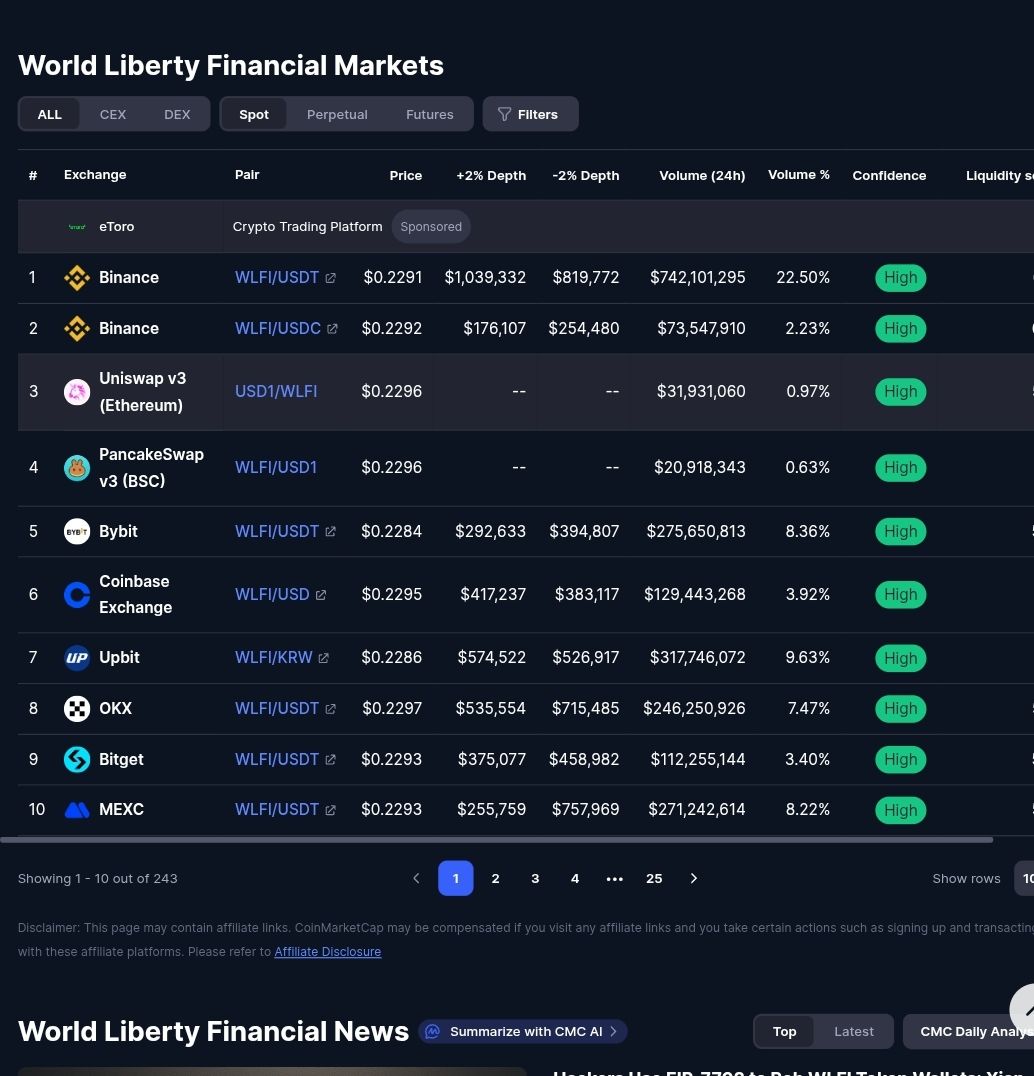Go to page 4
The height and width of the screenshot is (1076, 1034).
(x=575, y=878)
